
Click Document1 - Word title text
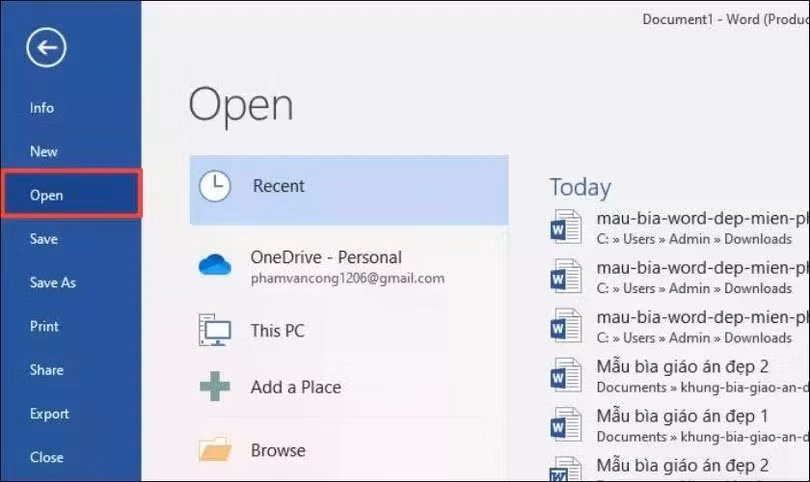[725, 20]
